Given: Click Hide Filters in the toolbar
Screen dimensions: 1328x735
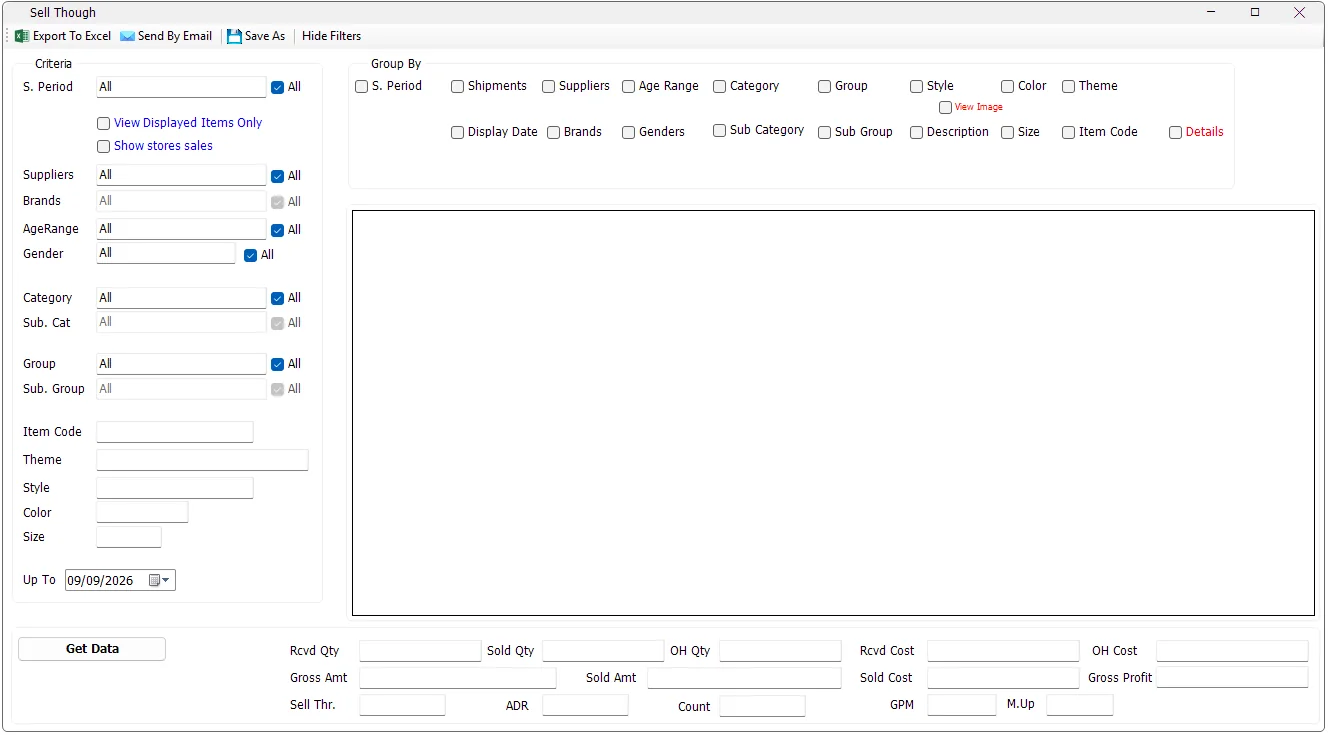Looking at the screenshot, I should pyautogui.click(x=331, y=36).
